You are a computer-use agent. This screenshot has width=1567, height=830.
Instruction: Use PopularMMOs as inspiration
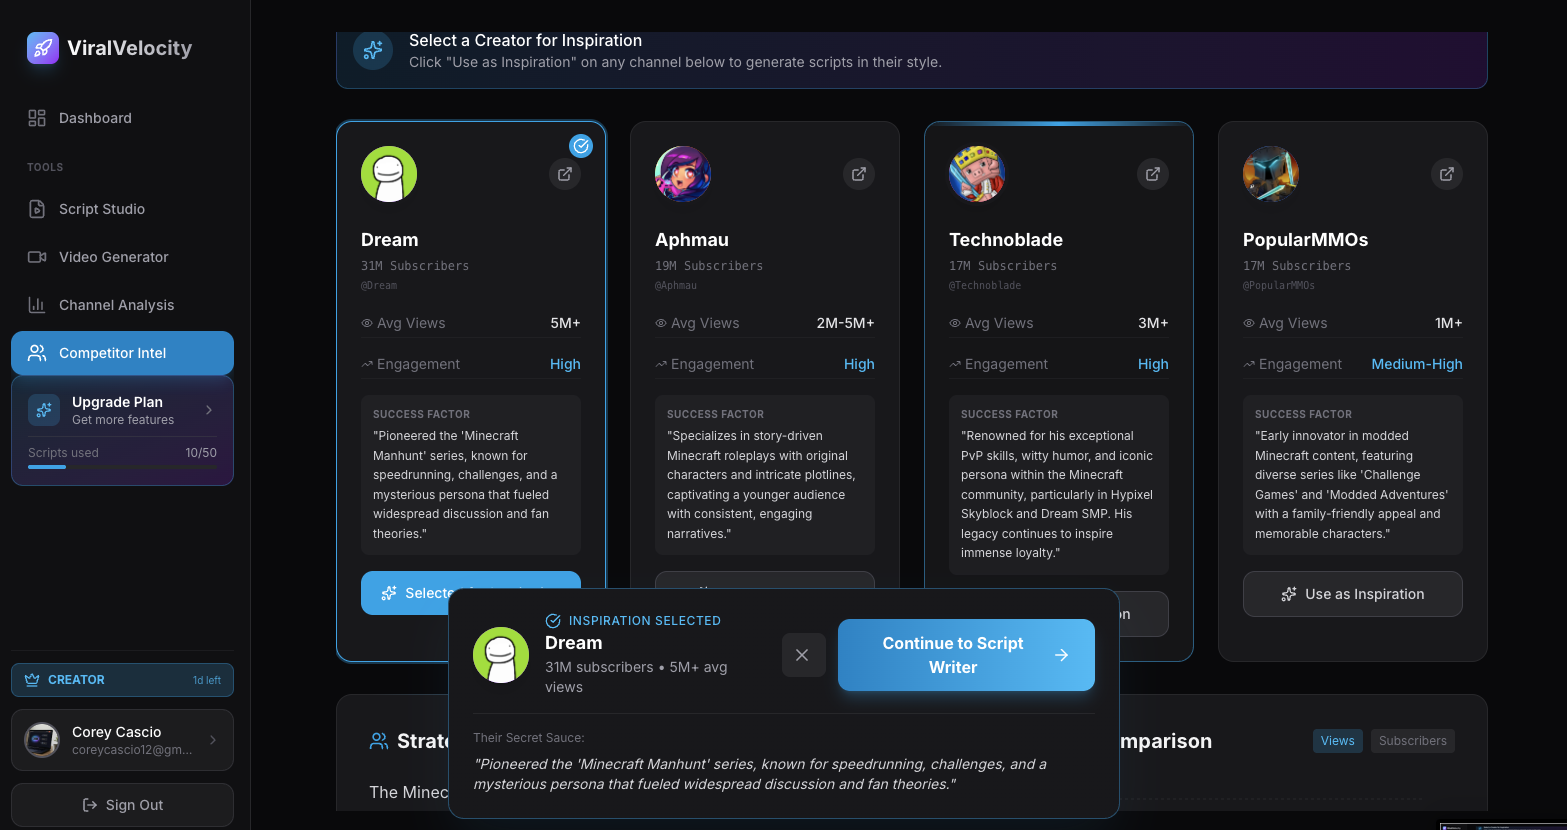click(1352, 594)
